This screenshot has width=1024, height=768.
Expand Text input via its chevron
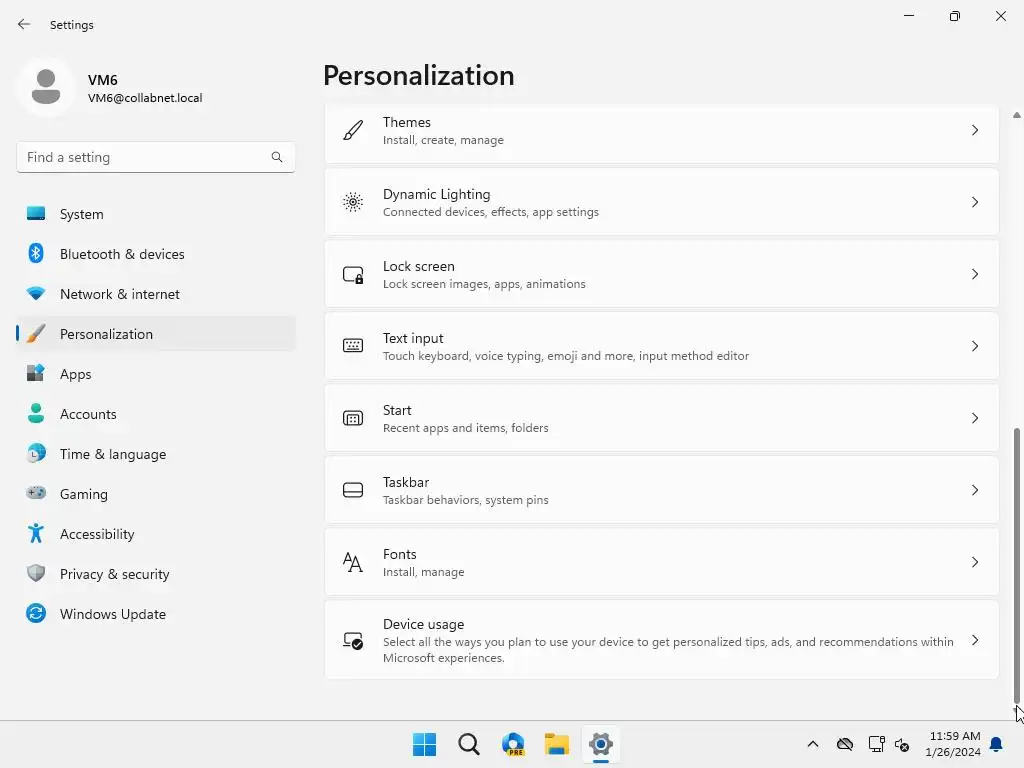(x=974, y=345)
